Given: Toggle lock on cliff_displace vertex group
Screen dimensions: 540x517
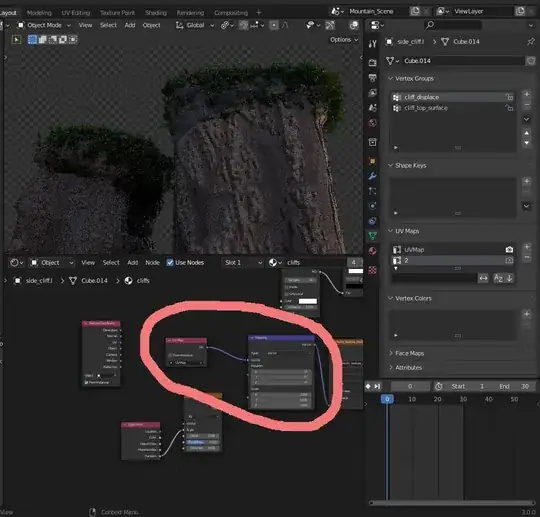Looking at the screenshot, I should pos(509,97).
